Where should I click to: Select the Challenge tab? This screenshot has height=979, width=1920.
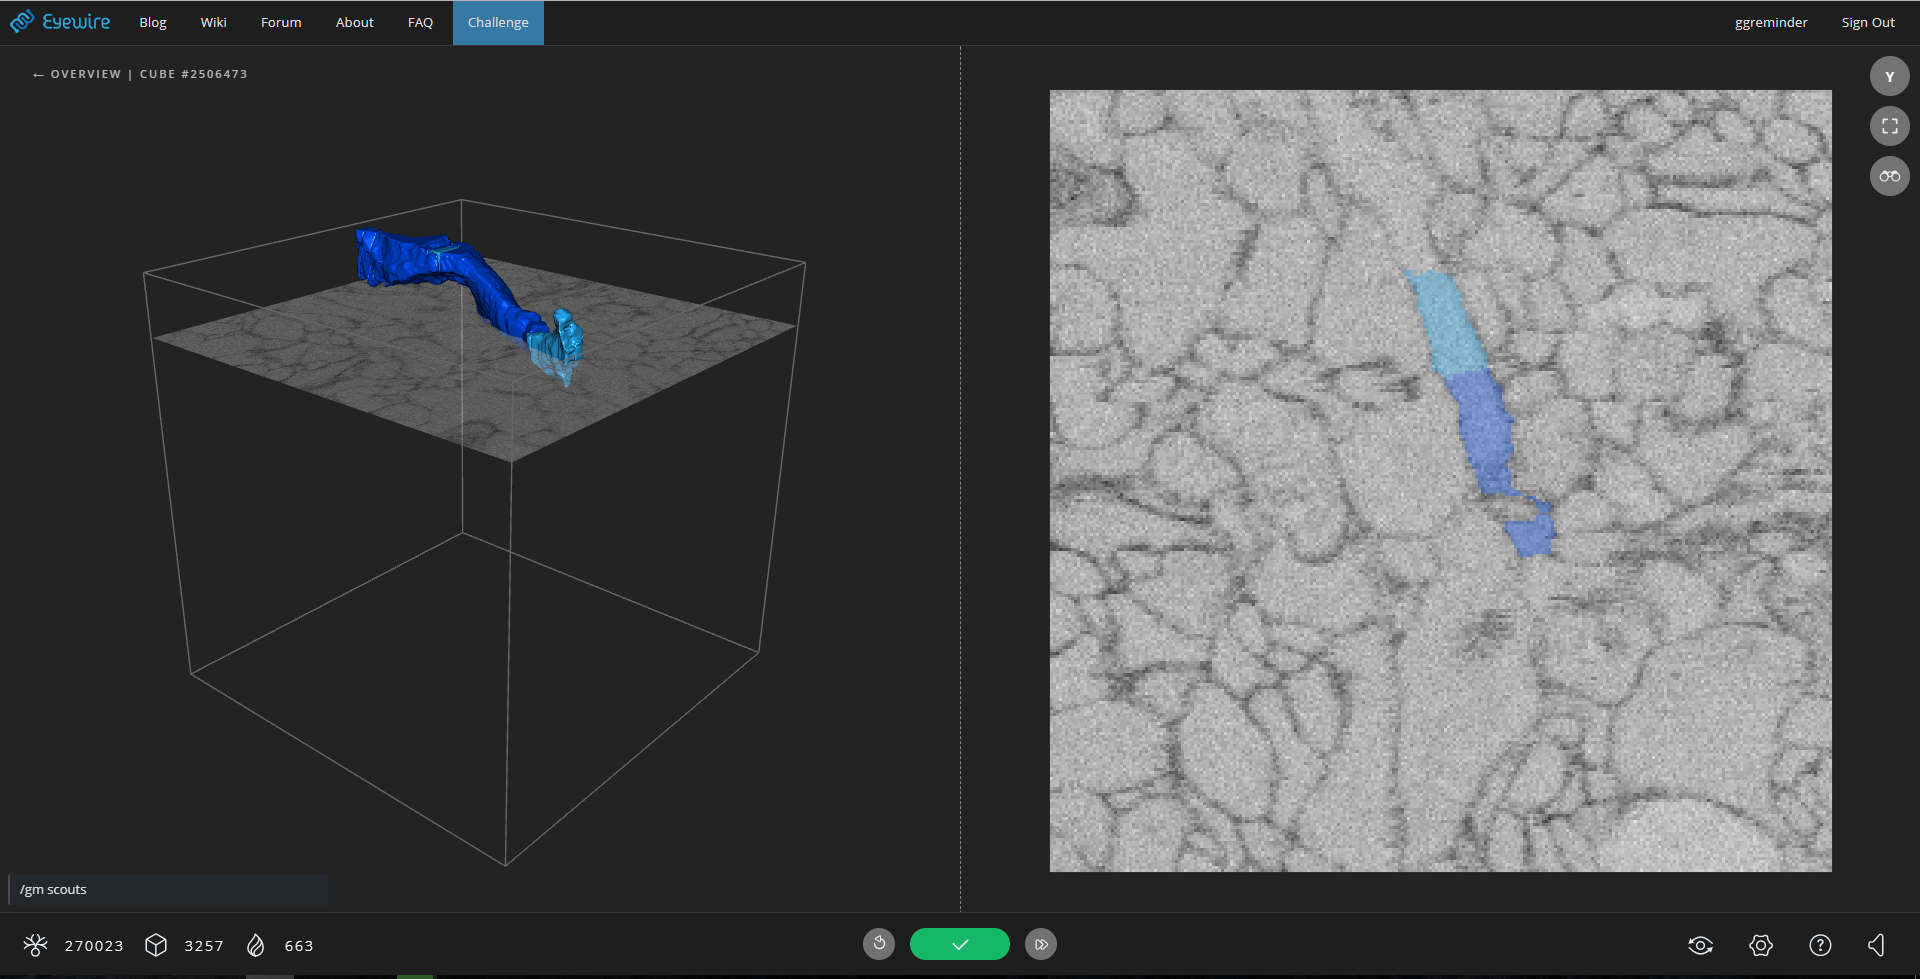tap(498, 22)
